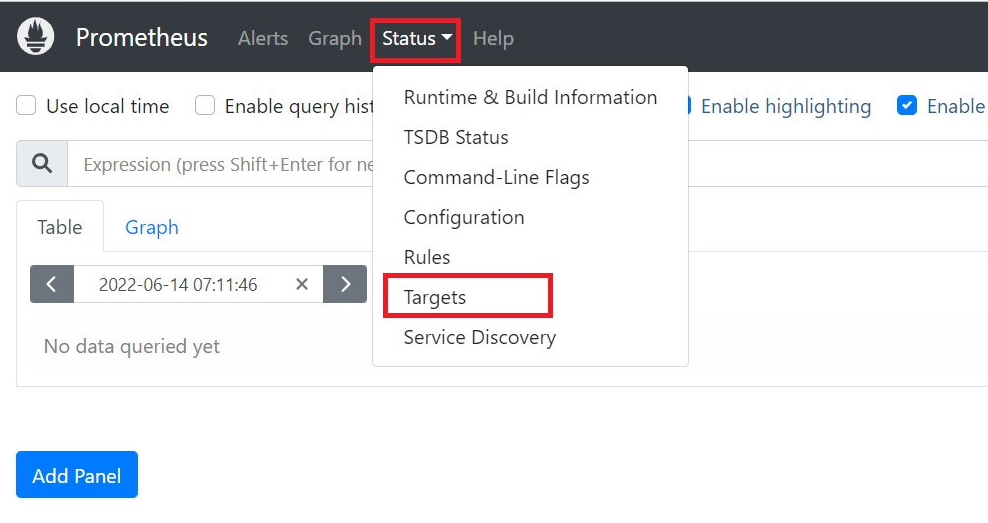Toggle the Enable highlighting checkbox

click(684, 106)
